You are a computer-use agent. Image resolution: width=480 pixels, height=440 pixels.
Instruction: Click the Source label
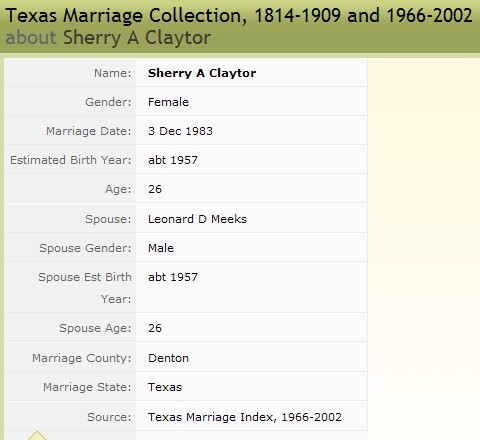109,417
